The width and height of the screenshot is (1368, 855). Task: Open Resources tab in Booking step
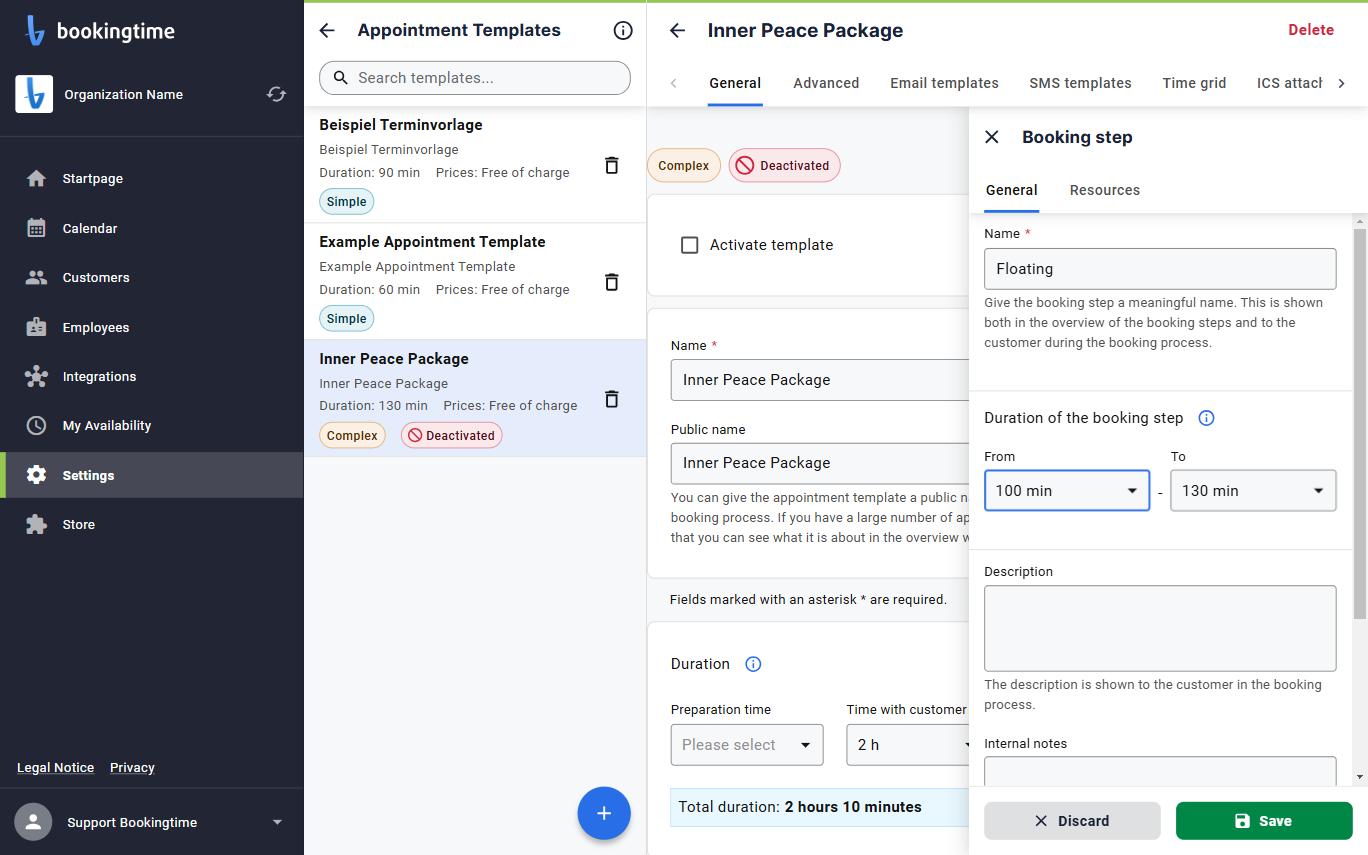pyautogui.click(x=1104, y=190)
